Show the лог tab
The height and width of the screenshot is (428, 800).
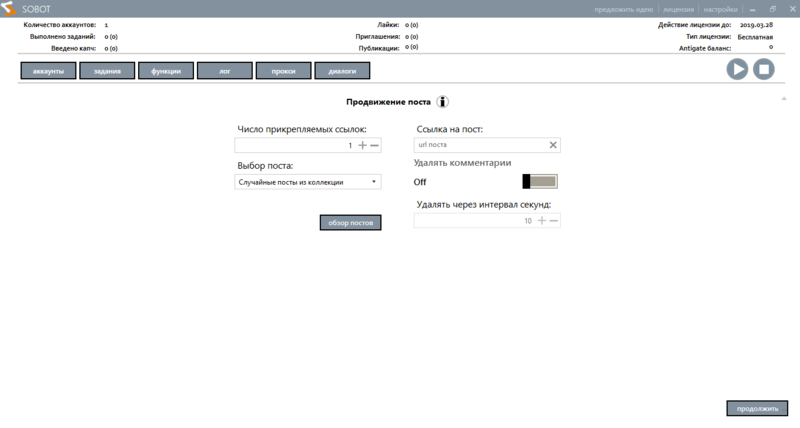[x=224, y=71]
